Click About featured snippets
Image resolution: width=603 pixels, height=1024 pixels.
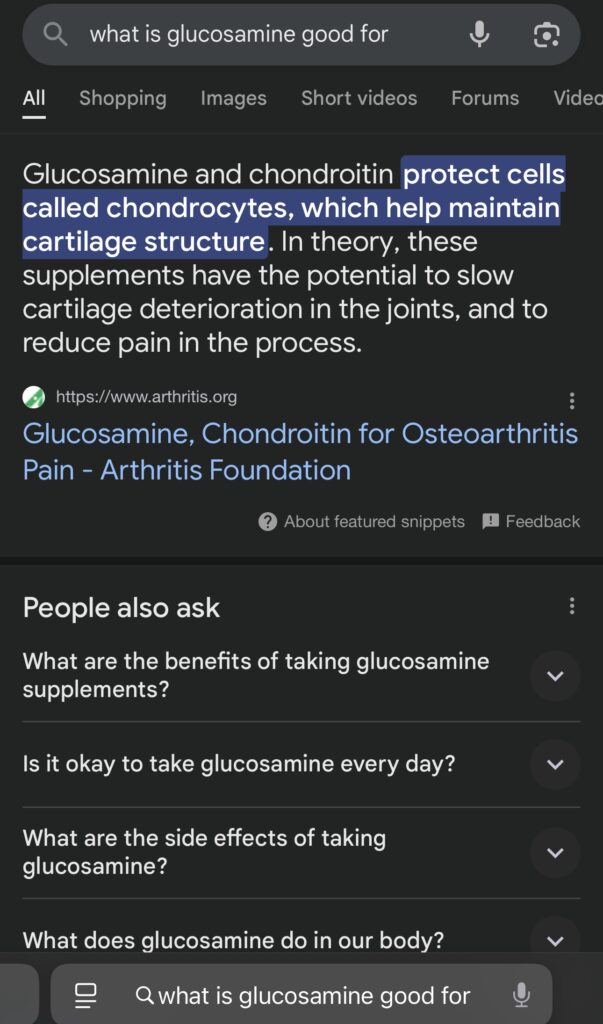click(362, 521)
